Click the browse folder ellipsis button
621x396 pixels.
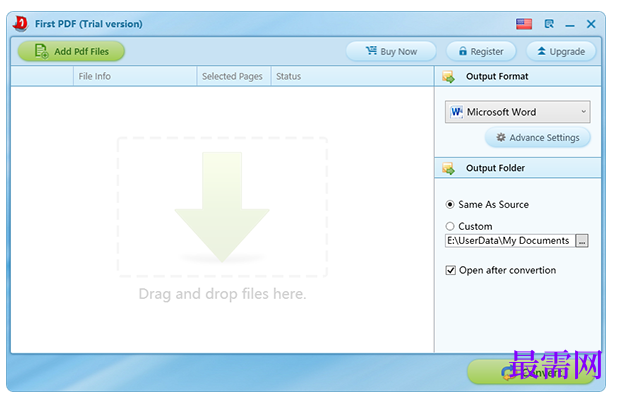coord(582,241)
